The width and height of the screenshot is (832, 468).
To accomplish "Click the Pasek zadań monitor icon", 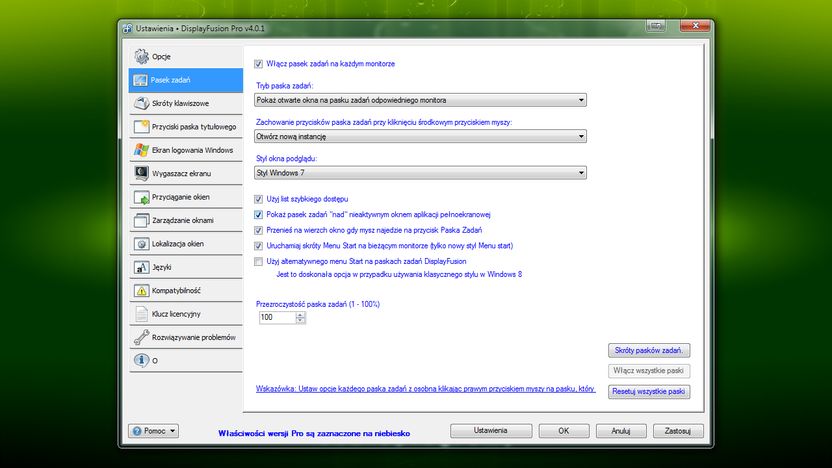I will click(x=141, y=80).
